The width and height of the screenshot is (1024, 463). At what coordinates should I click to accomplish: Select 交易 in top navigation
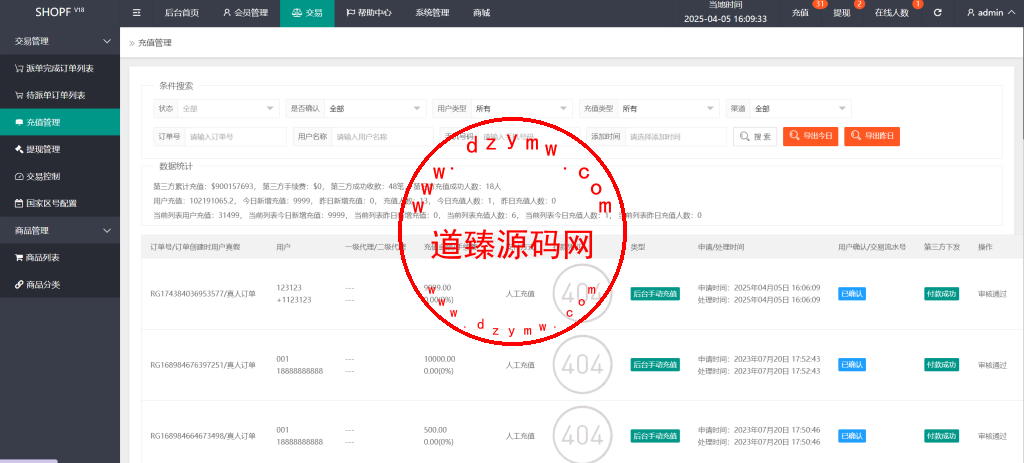tap(307, 12)
